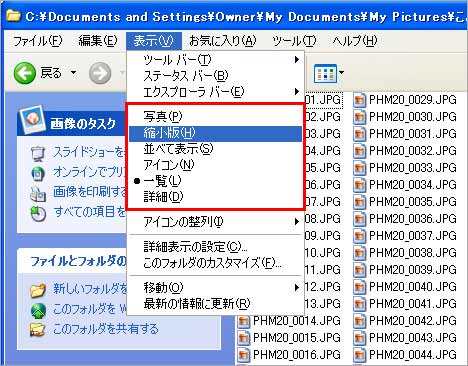Click 最新の情報に更新(R) refresh entry

pos(215,304)
